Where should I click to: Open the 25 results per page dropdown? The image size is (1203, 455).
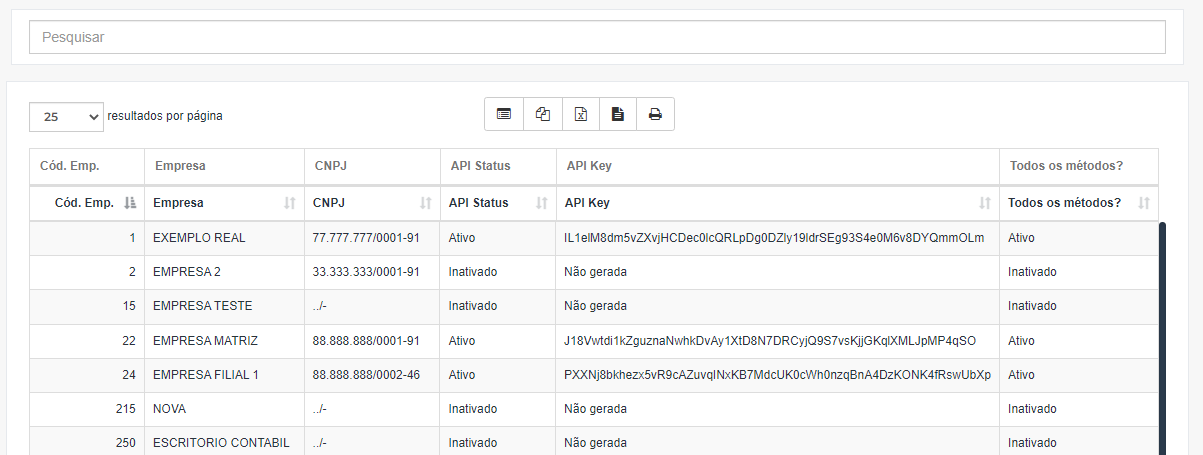click(x=66, y=116)
